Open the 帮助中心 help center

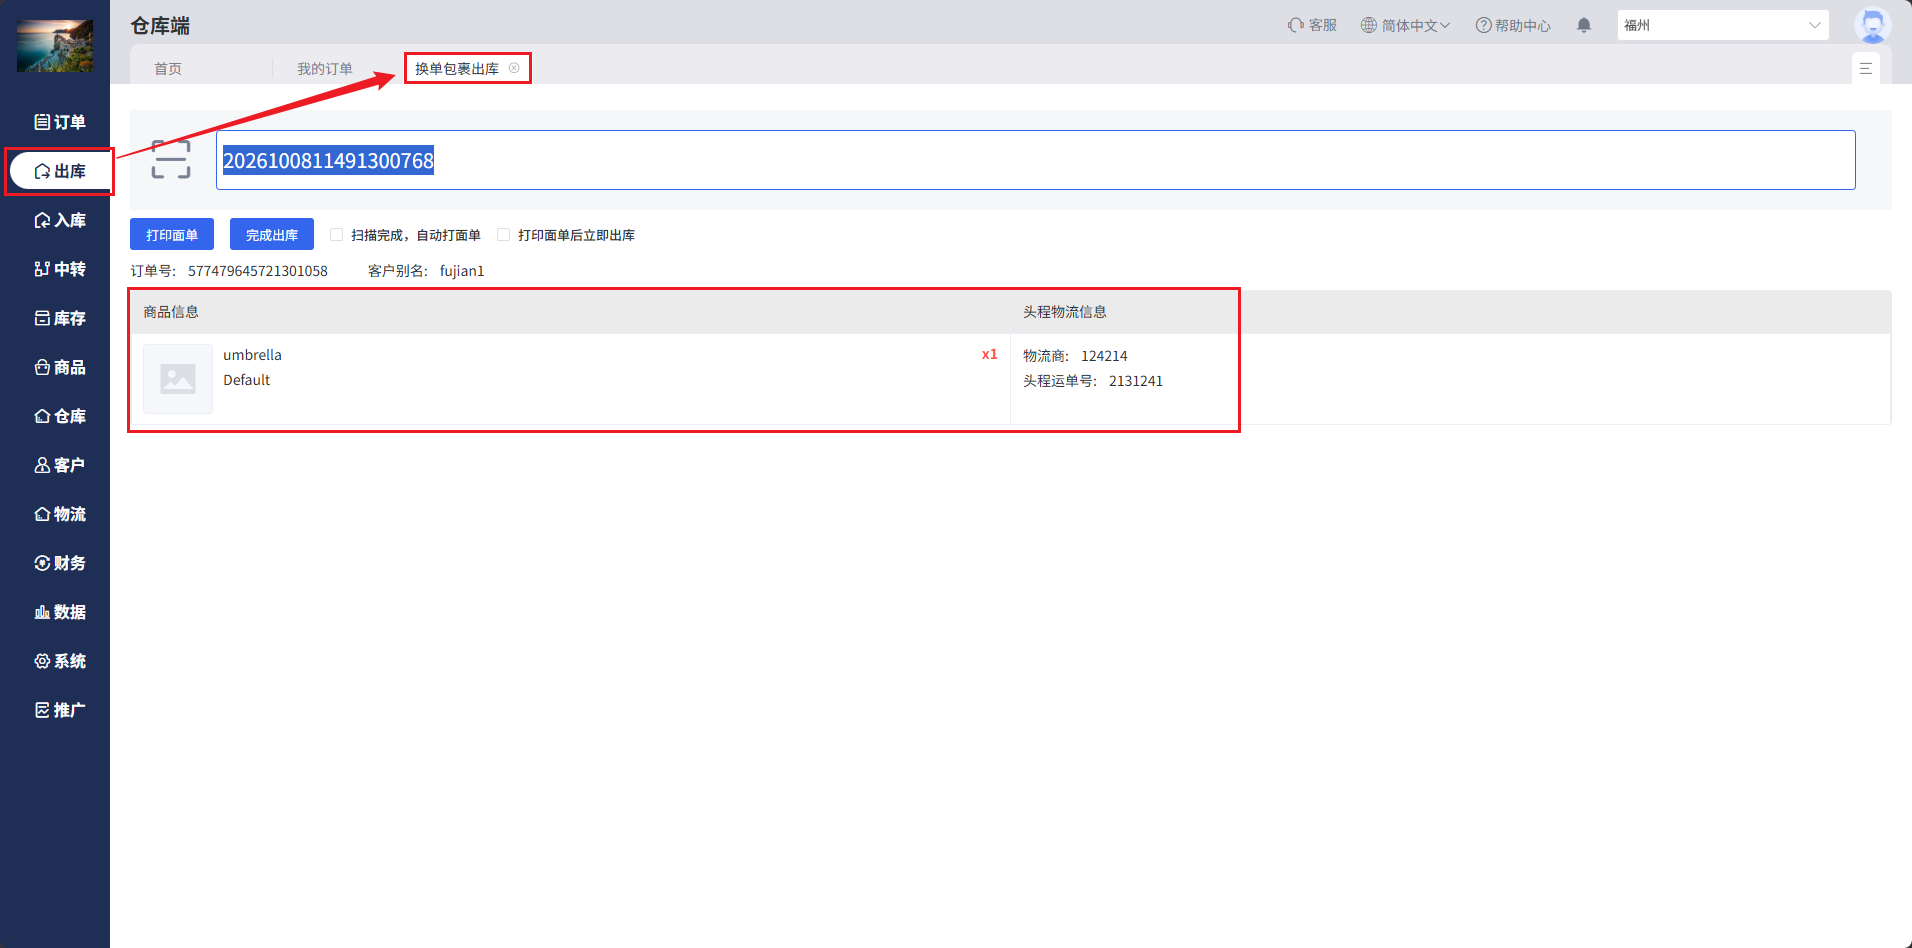(x=1513, y=25)
